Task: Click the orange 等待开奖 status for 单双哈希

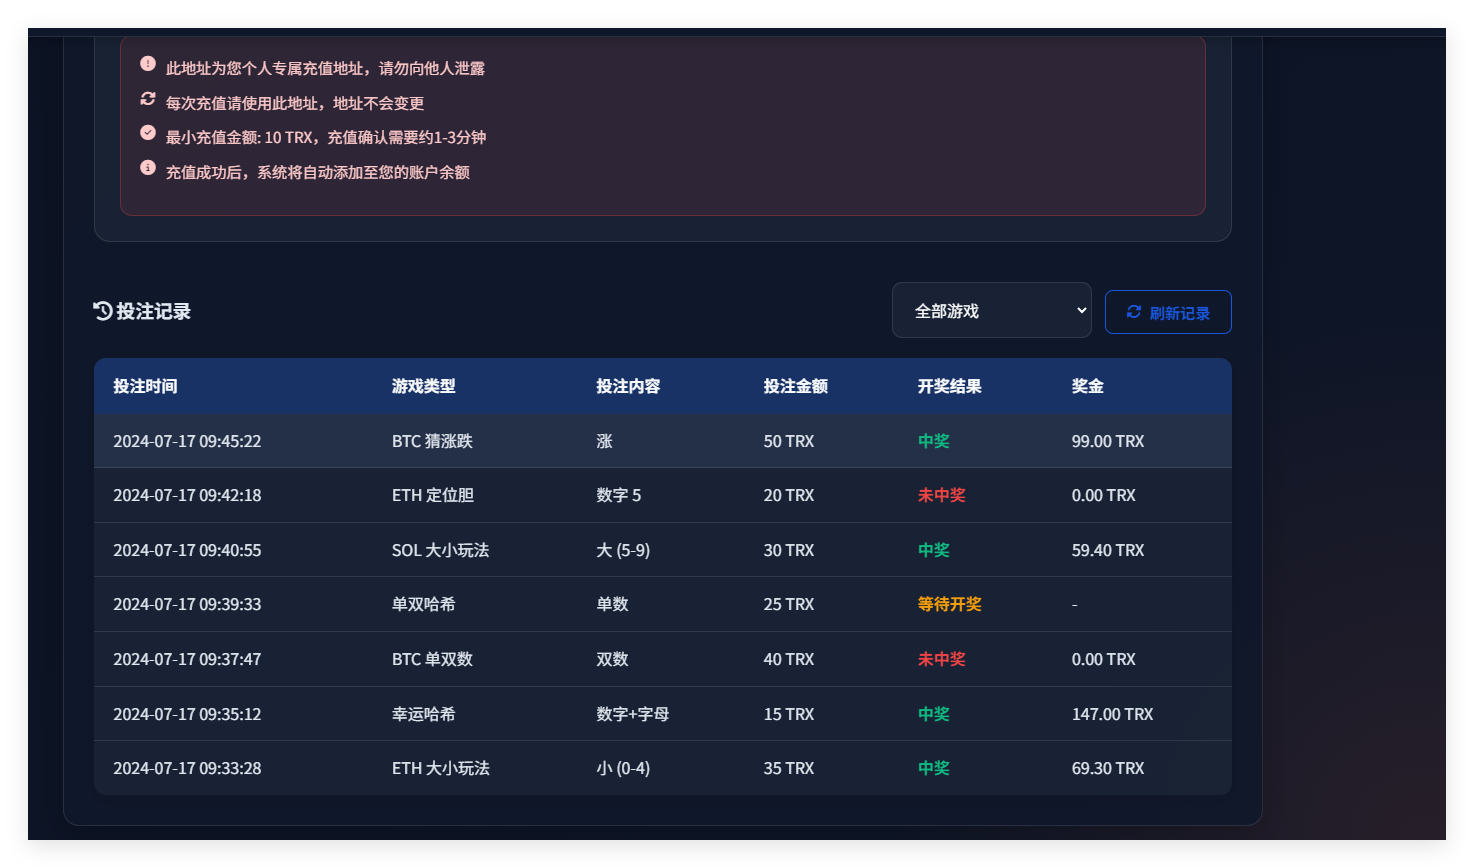Action: [x=949, y=604]
